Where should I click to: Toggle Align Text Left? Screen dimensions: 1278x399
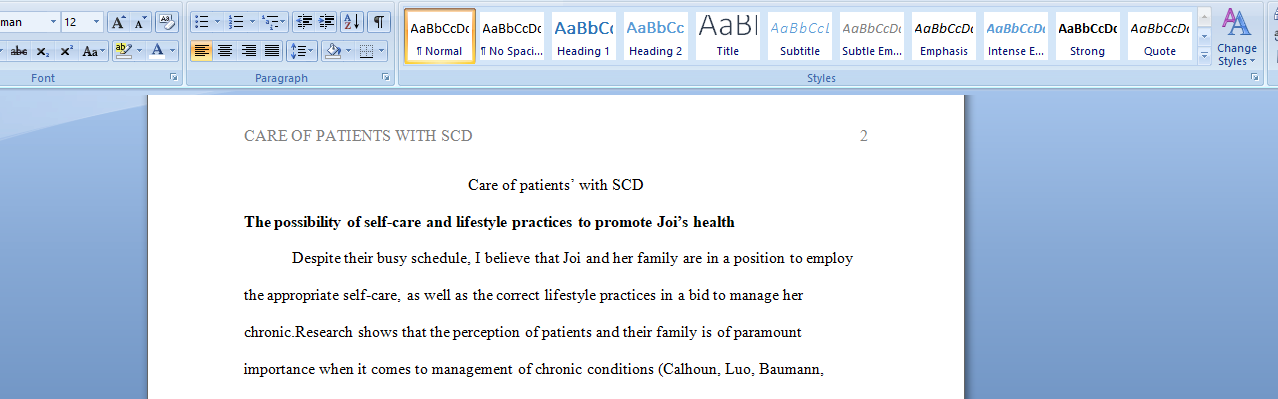[x=202, y=51]
